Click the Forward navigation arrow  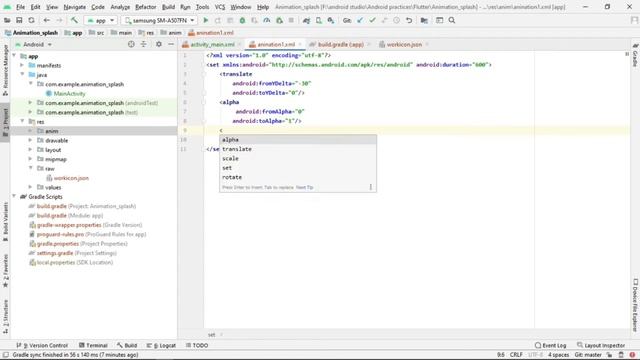coord(59,20)
